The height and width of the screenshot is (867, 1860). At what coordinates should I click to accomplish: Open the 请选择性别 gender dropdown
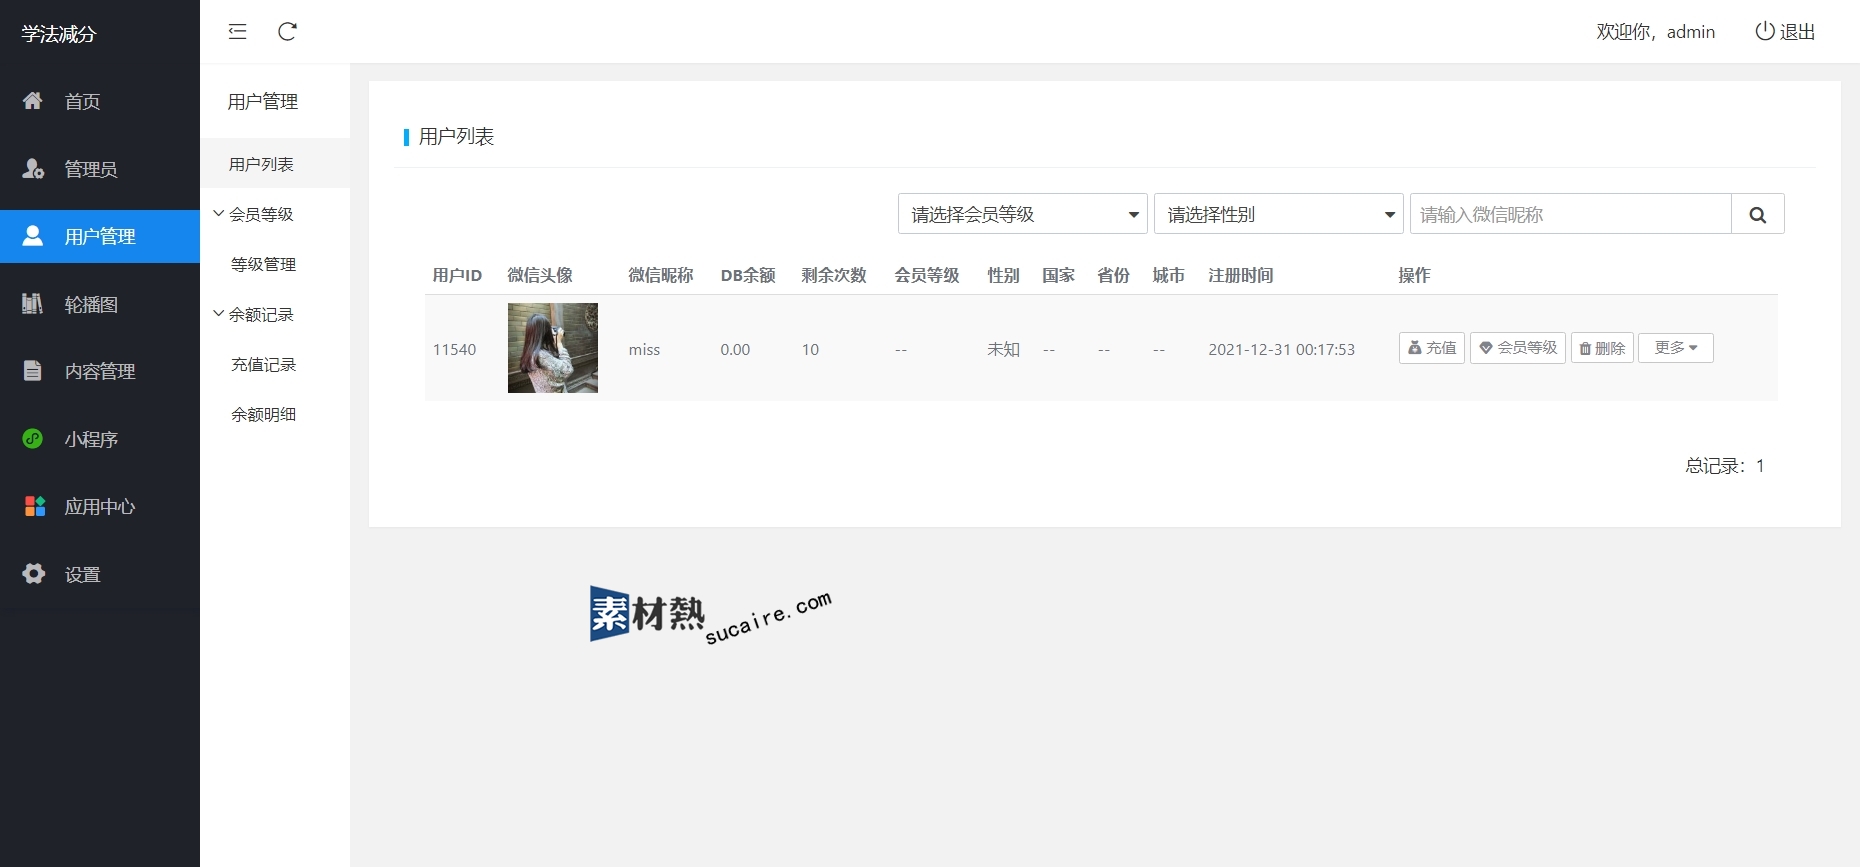[x=1278, y=214]
